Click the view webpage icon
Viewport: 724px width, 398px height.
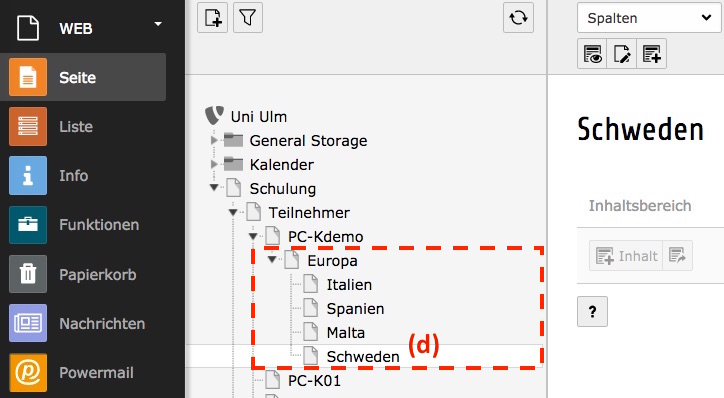(x=592, y=54)
